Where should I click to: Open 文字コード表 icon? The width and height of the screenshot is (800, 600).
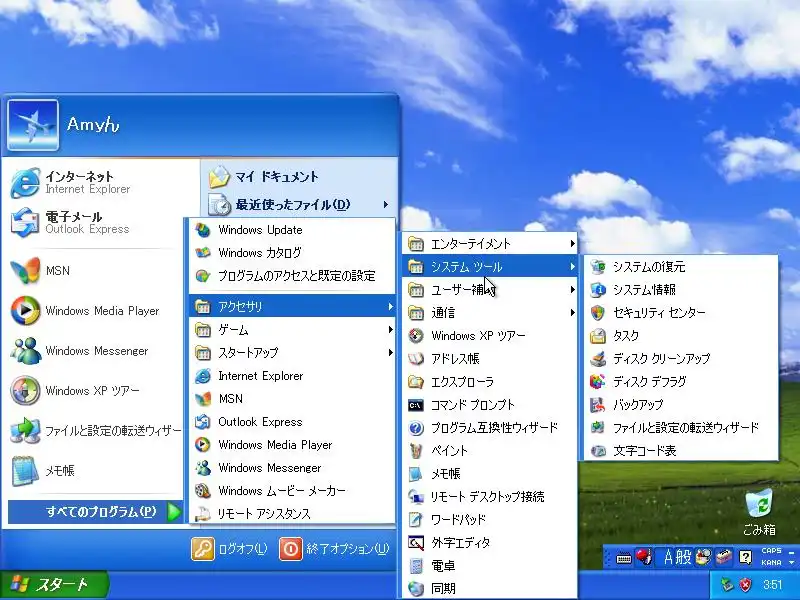[598, 451]
